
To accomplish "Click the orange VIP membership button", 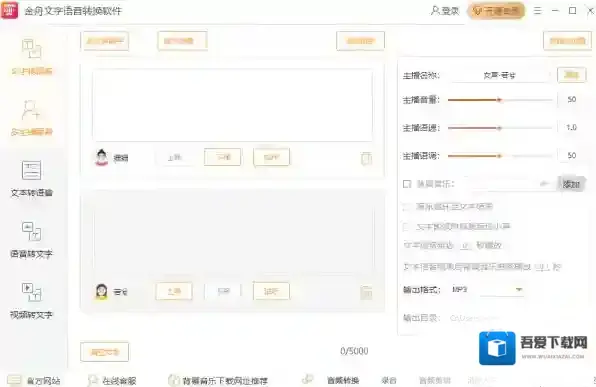I will click(497, 11).
